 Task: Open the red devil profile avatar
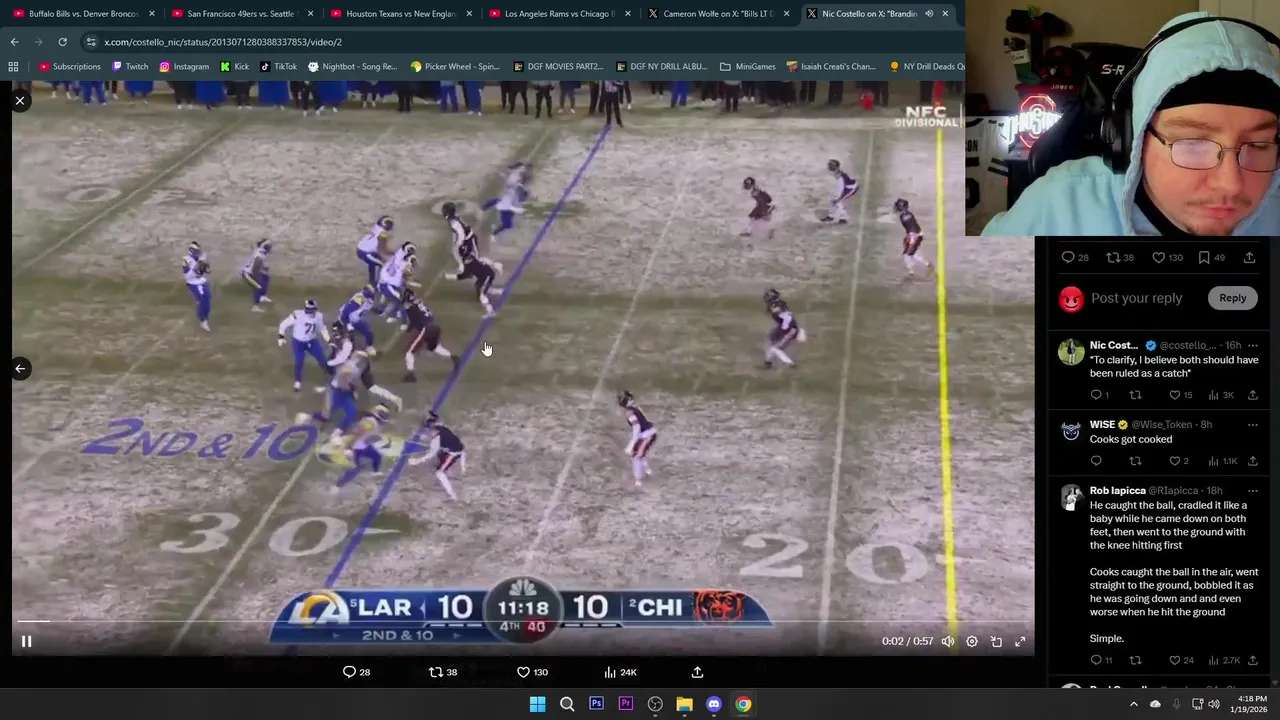(x=1071, y=299)
